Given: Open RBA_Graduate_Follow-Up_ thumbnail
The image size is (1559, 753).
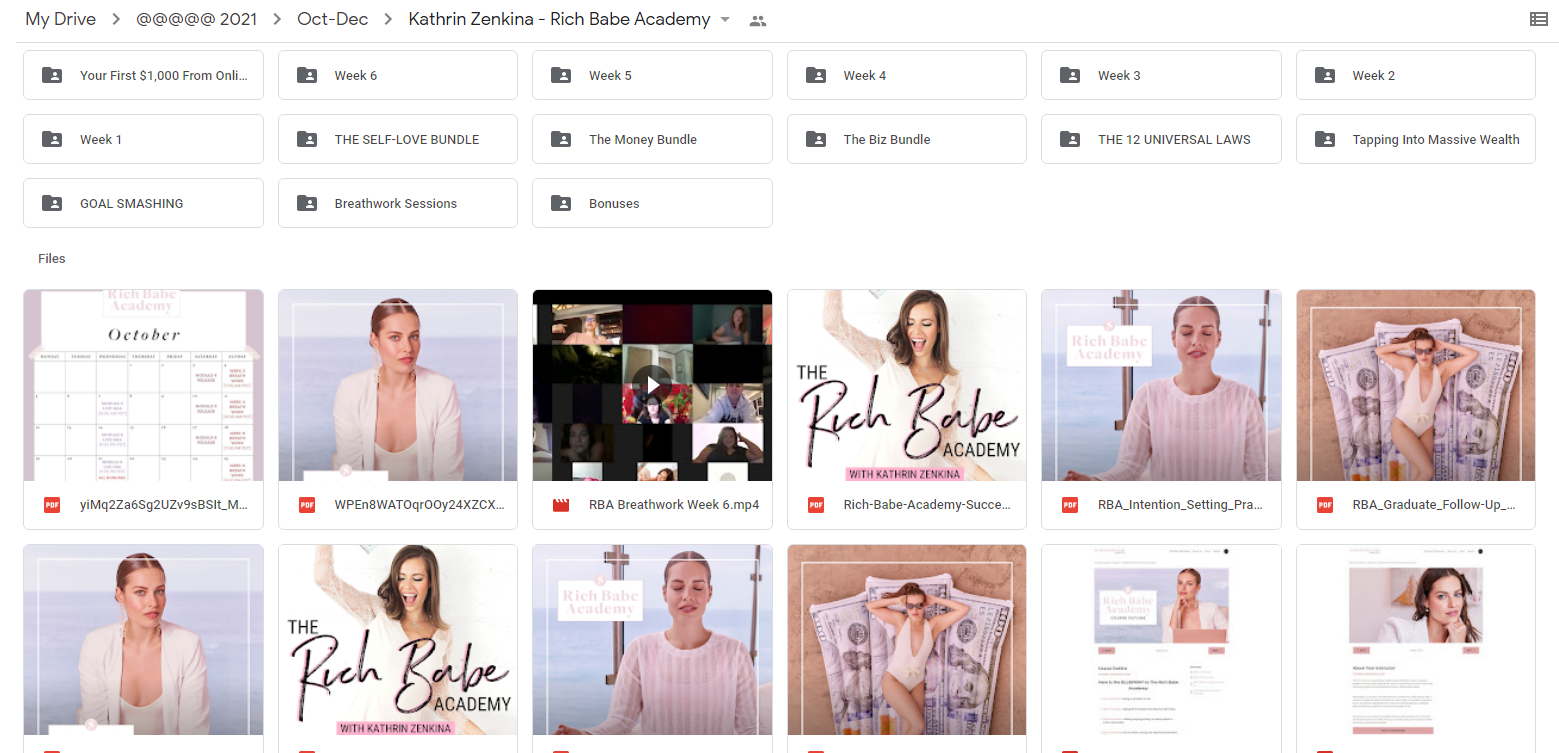Looking at the screenshot, I should coord(1416,385).
